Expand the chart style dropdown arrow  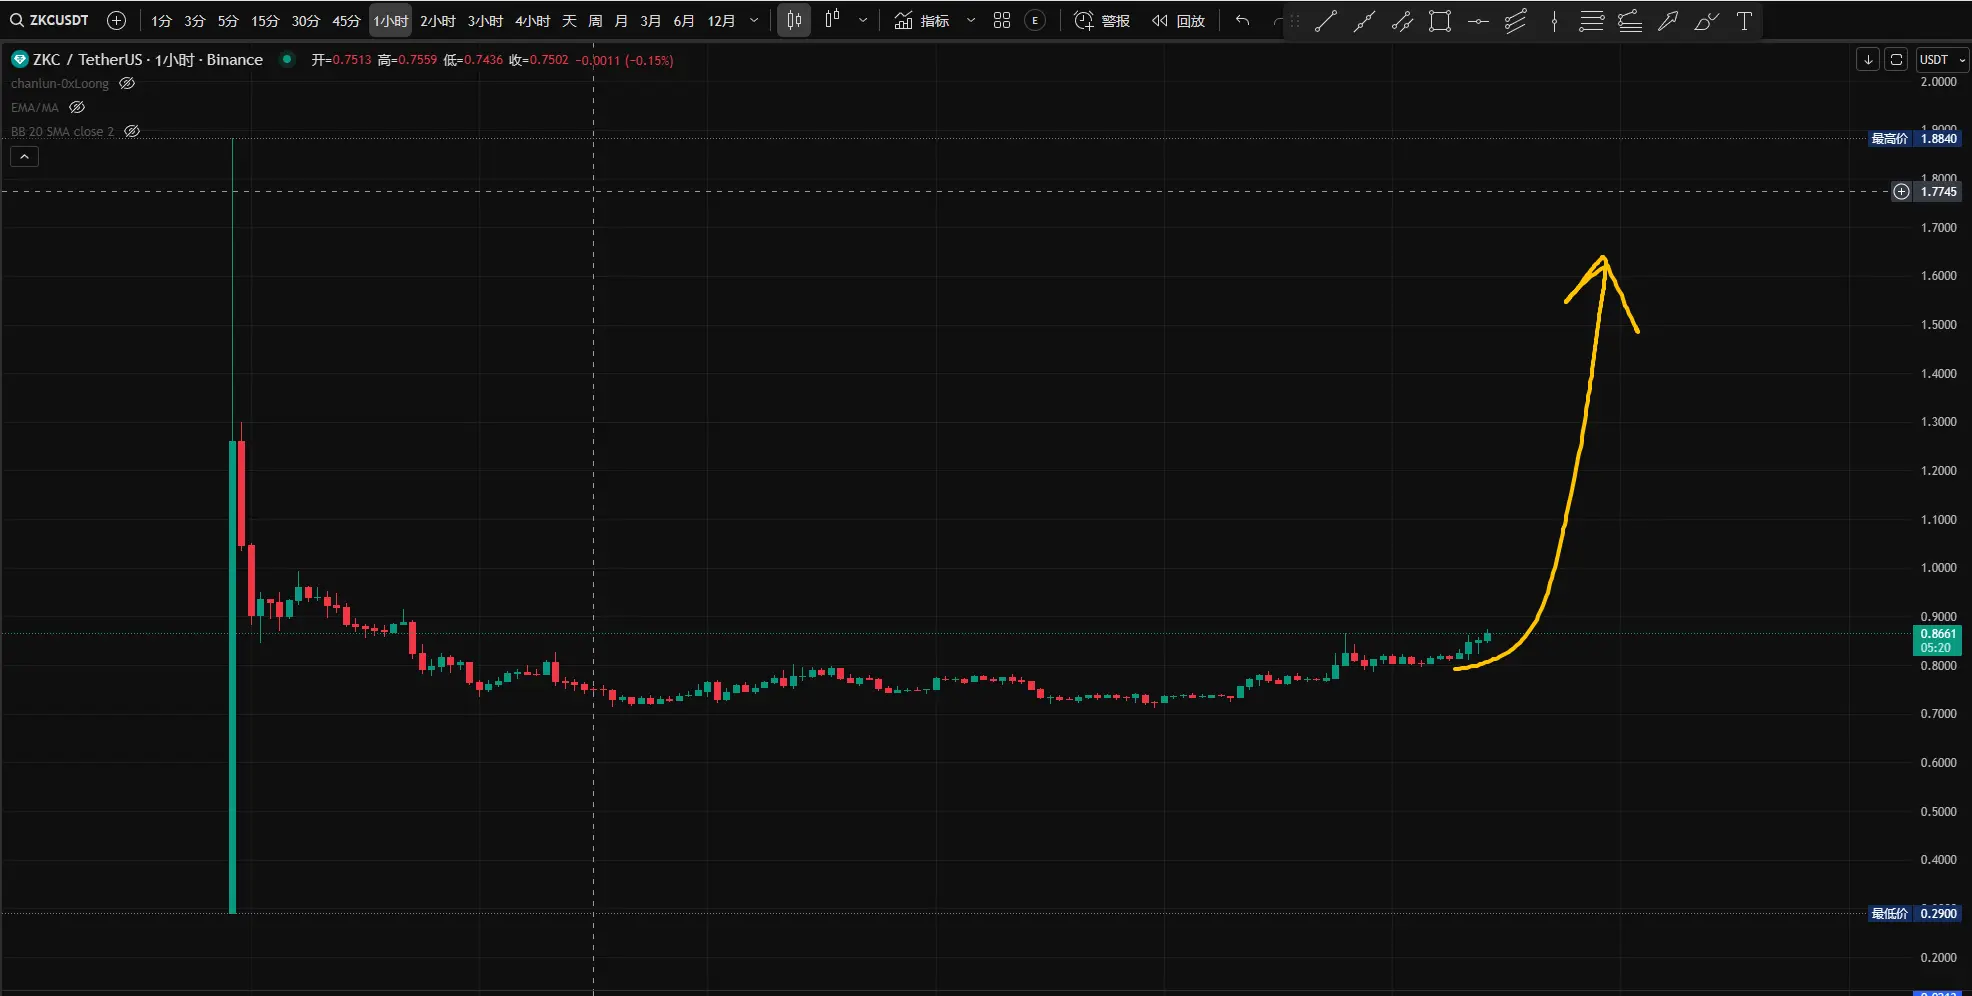click(863, 20)
